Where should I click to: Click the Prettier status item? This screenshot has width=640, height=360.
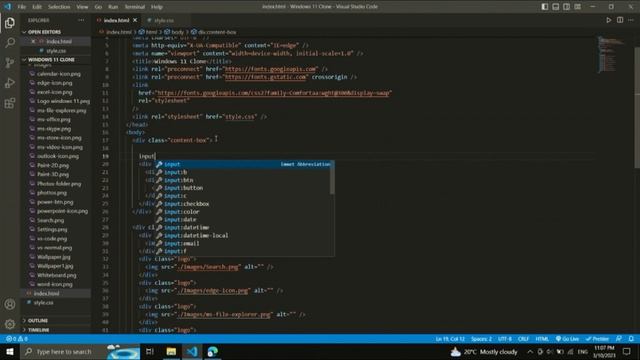[x=598, y=339]
